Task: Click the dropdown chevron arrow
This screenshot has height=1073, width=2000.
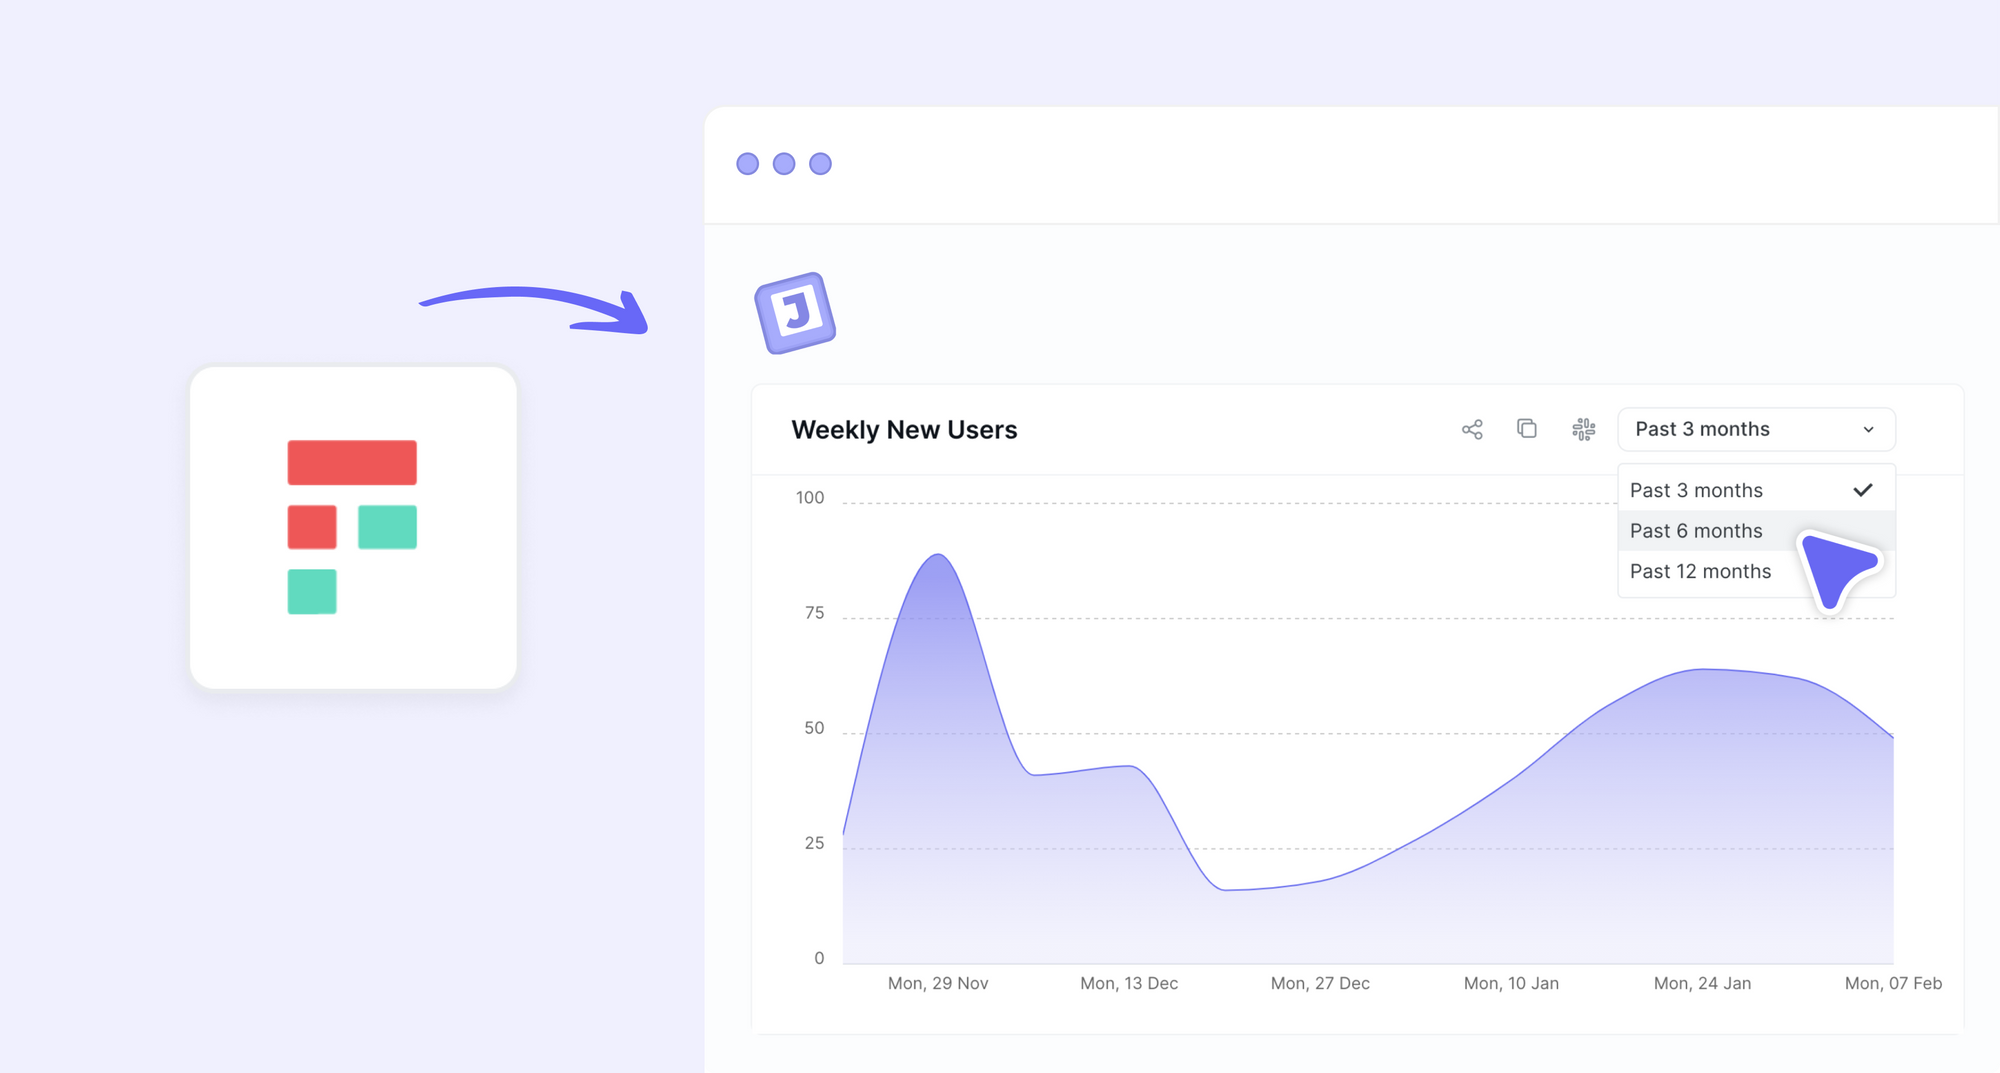Action: [1868, 430]
